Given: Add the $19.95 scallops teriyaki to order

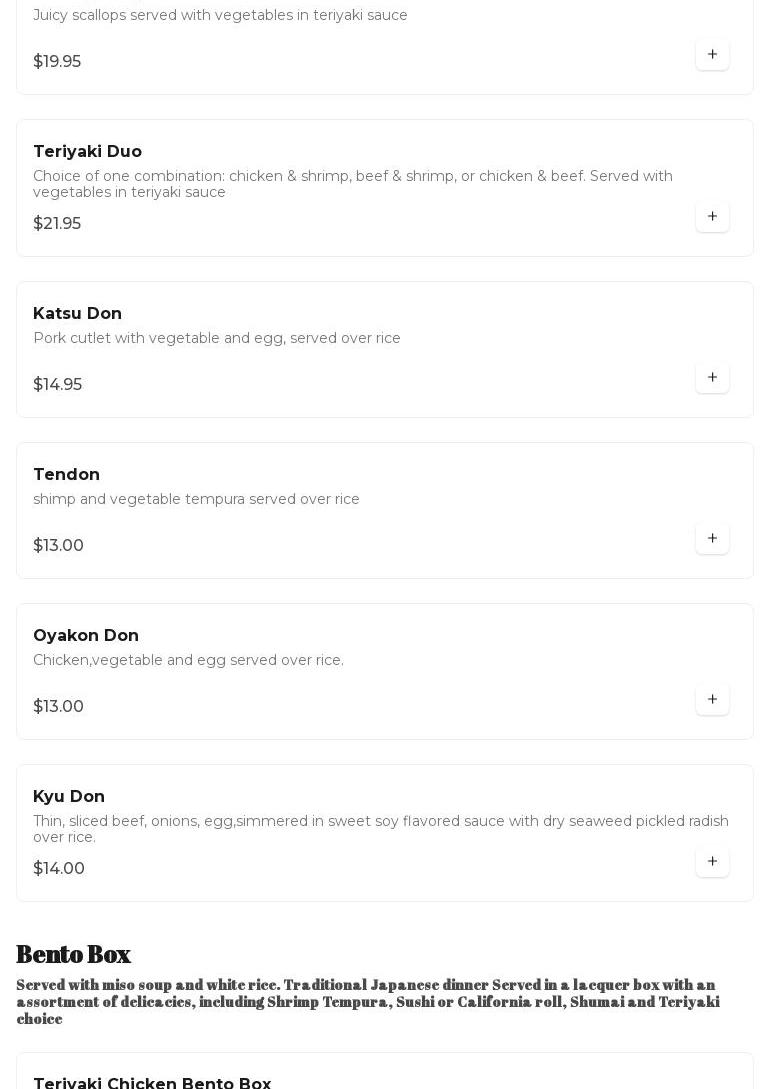Looking at the screenshot, I should [712, 55].
